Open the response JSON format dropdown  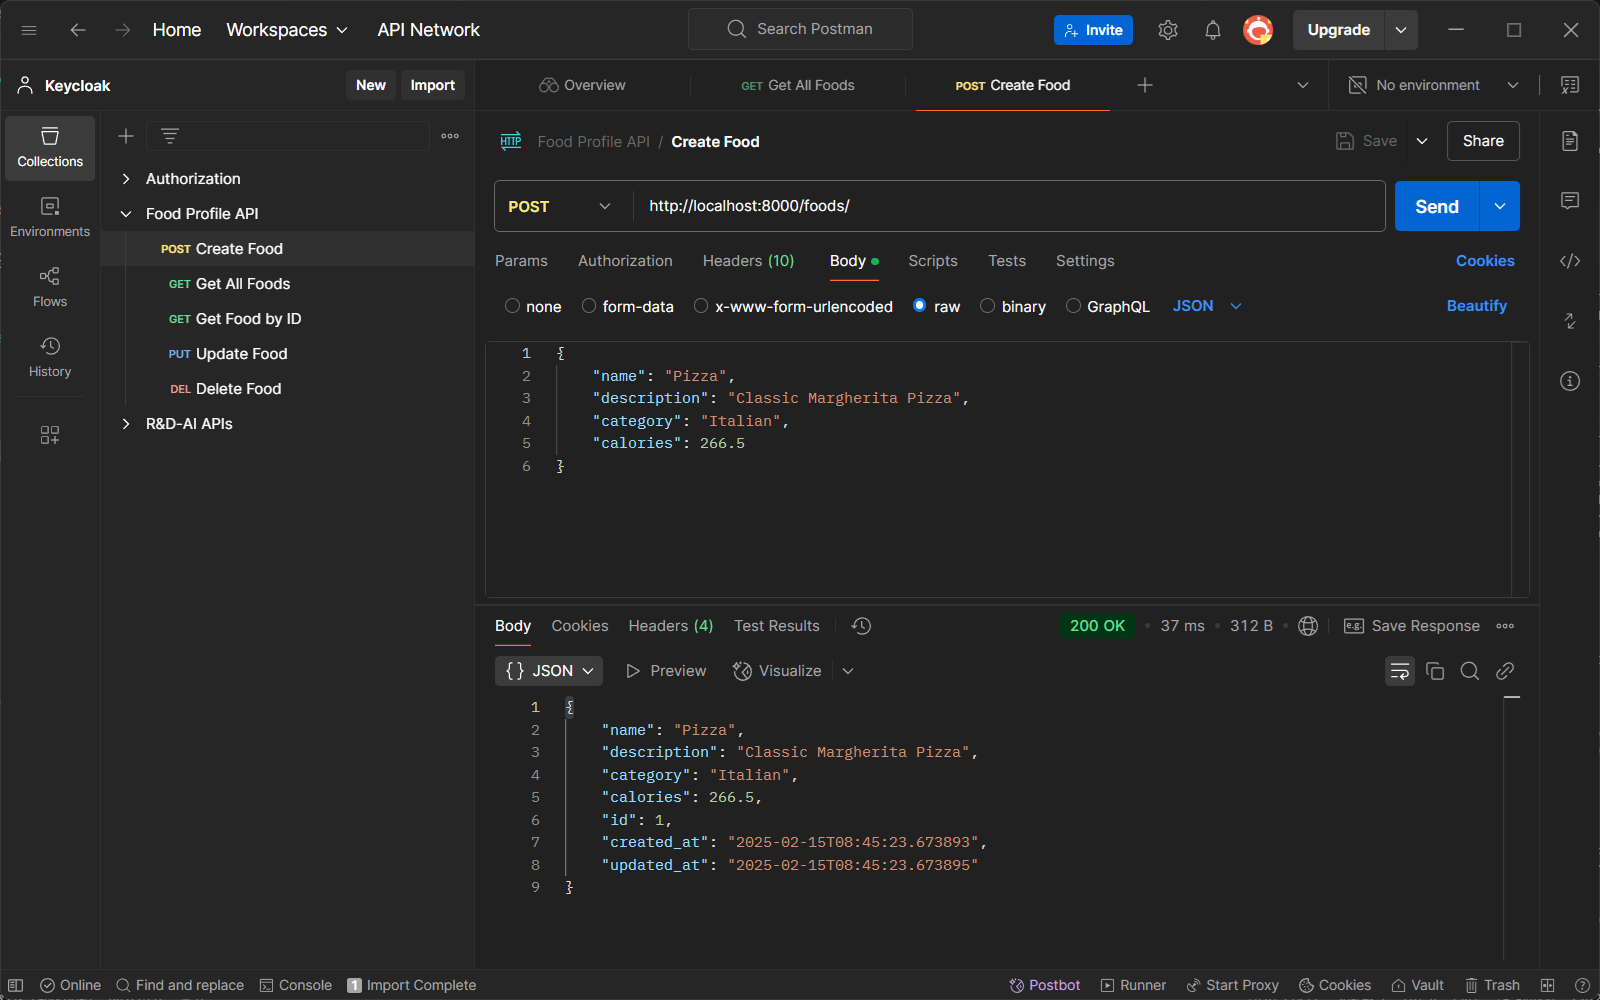549,671
